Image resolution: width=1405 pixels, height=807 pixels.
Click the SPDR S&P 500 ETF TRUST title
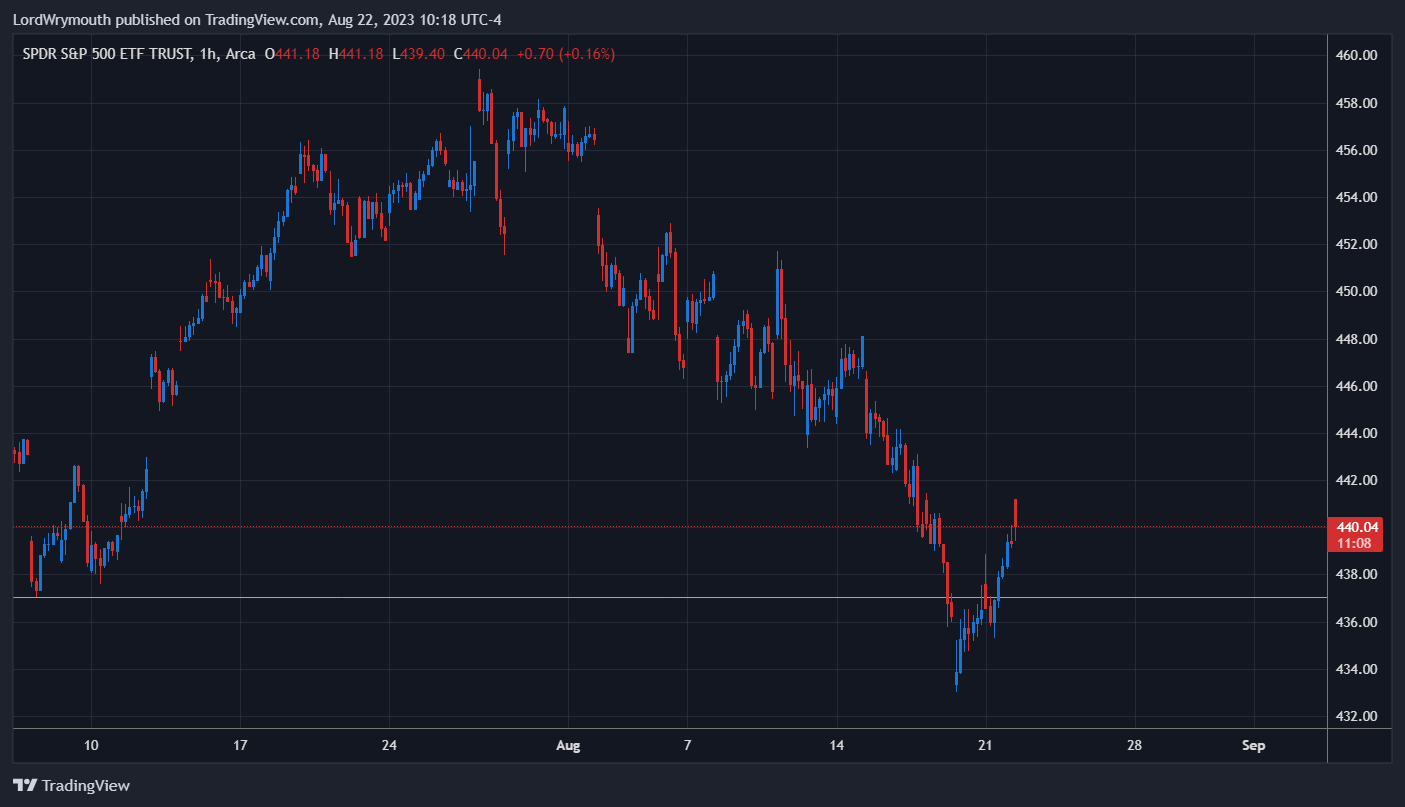tap(107, 54)
